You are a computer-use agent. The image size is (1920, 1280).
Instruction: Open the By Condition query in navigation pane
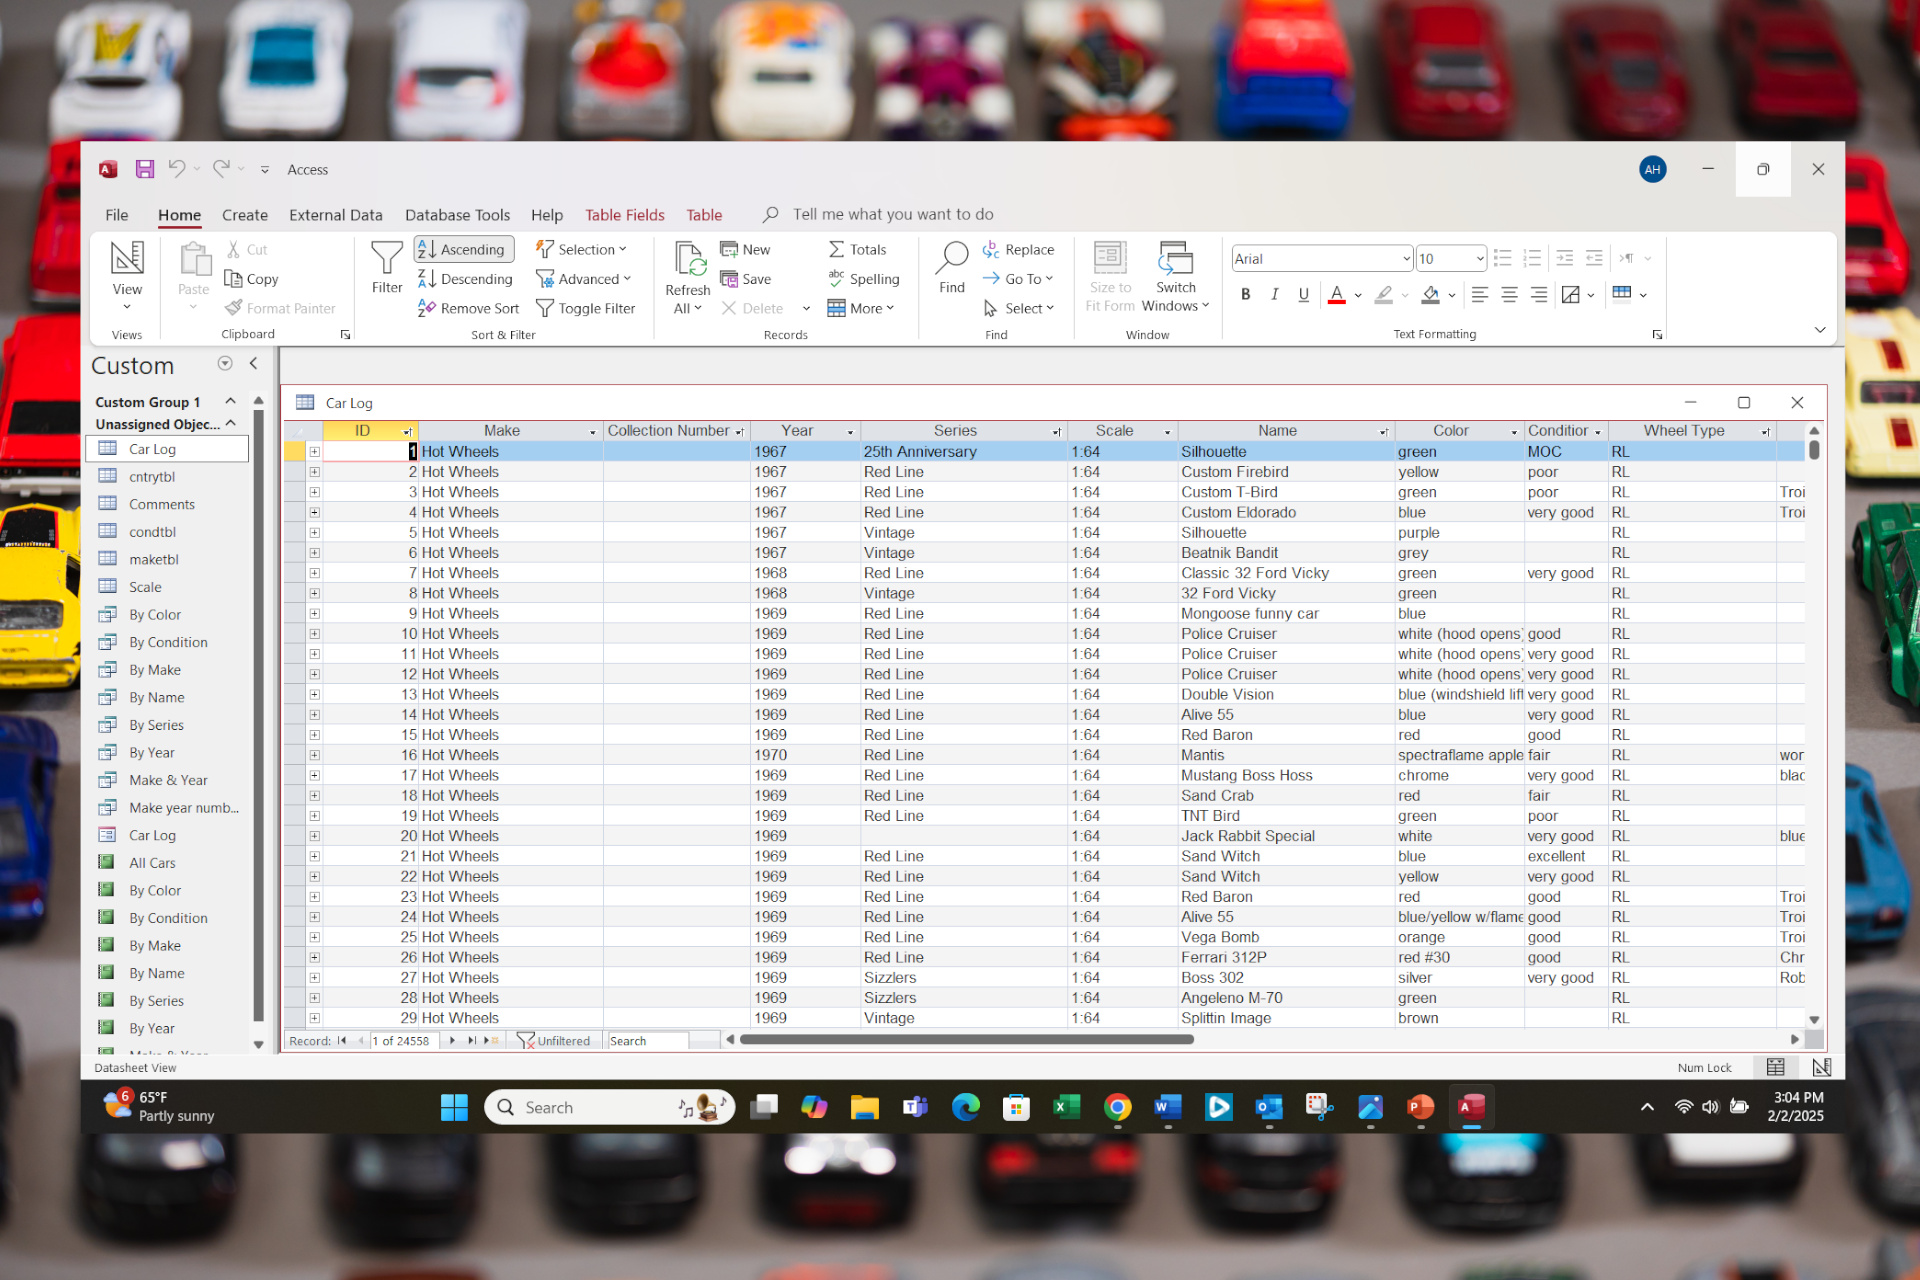click(x=167, y=642)
